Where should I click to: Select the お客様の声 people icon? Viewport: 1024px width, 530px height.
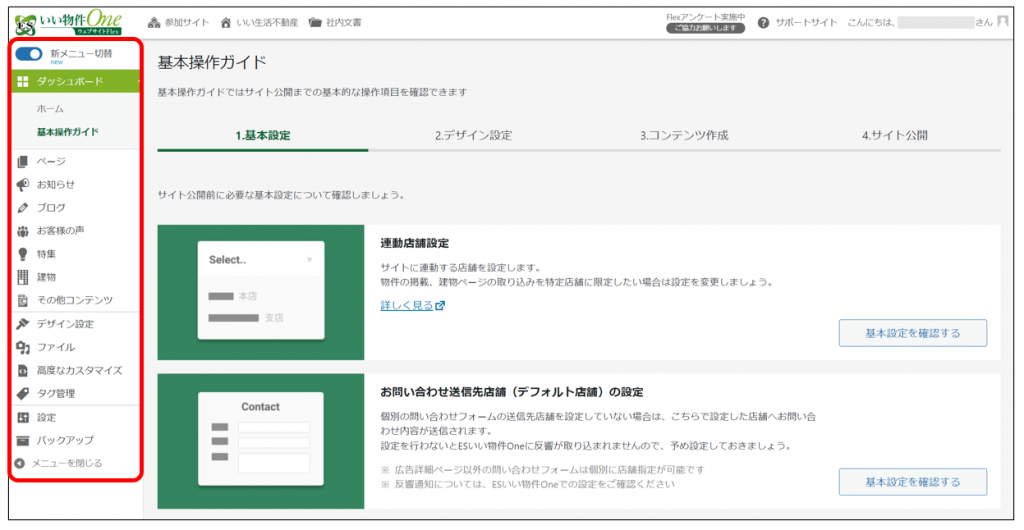pos(23,231)
